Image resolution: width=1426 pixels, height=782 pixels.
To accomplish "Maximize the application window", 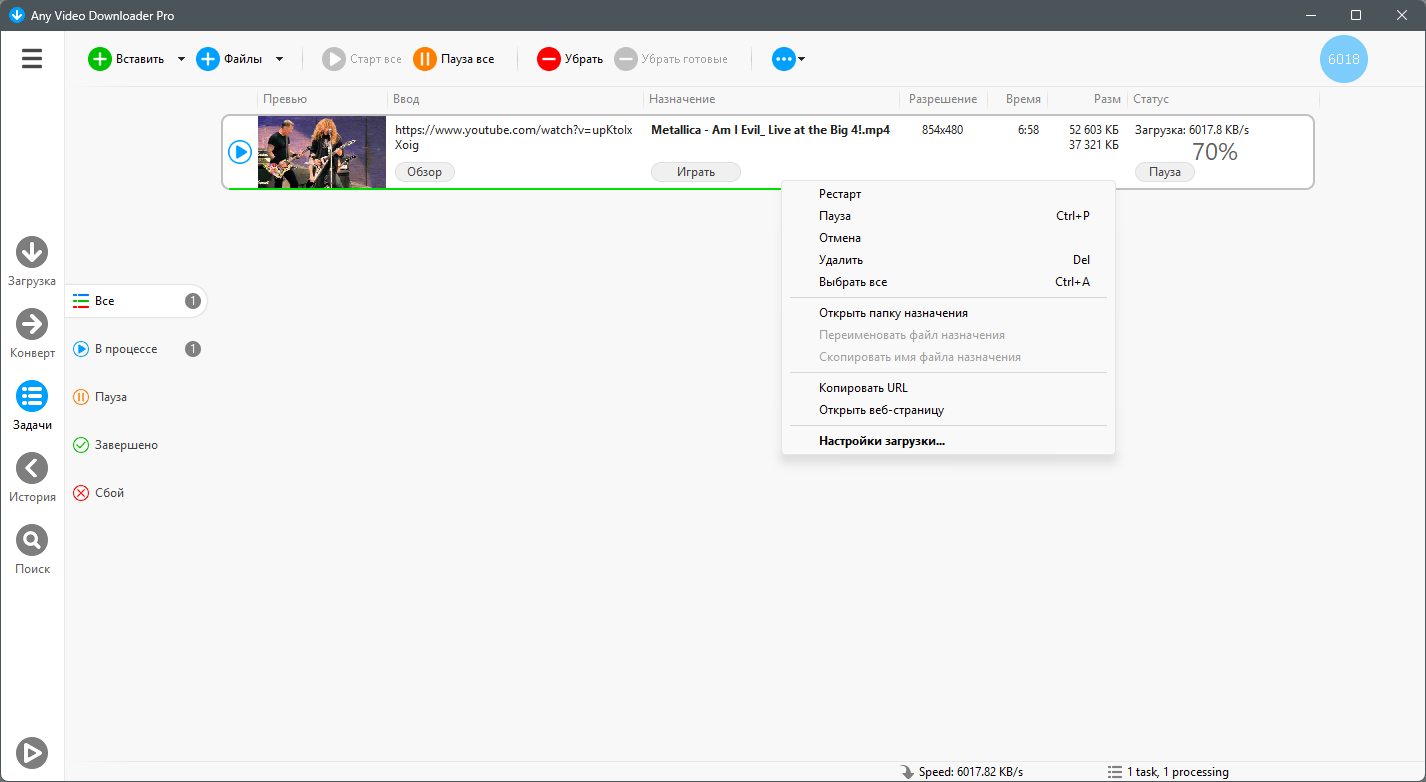I will pyautogui.click(x=1356, y=15).
